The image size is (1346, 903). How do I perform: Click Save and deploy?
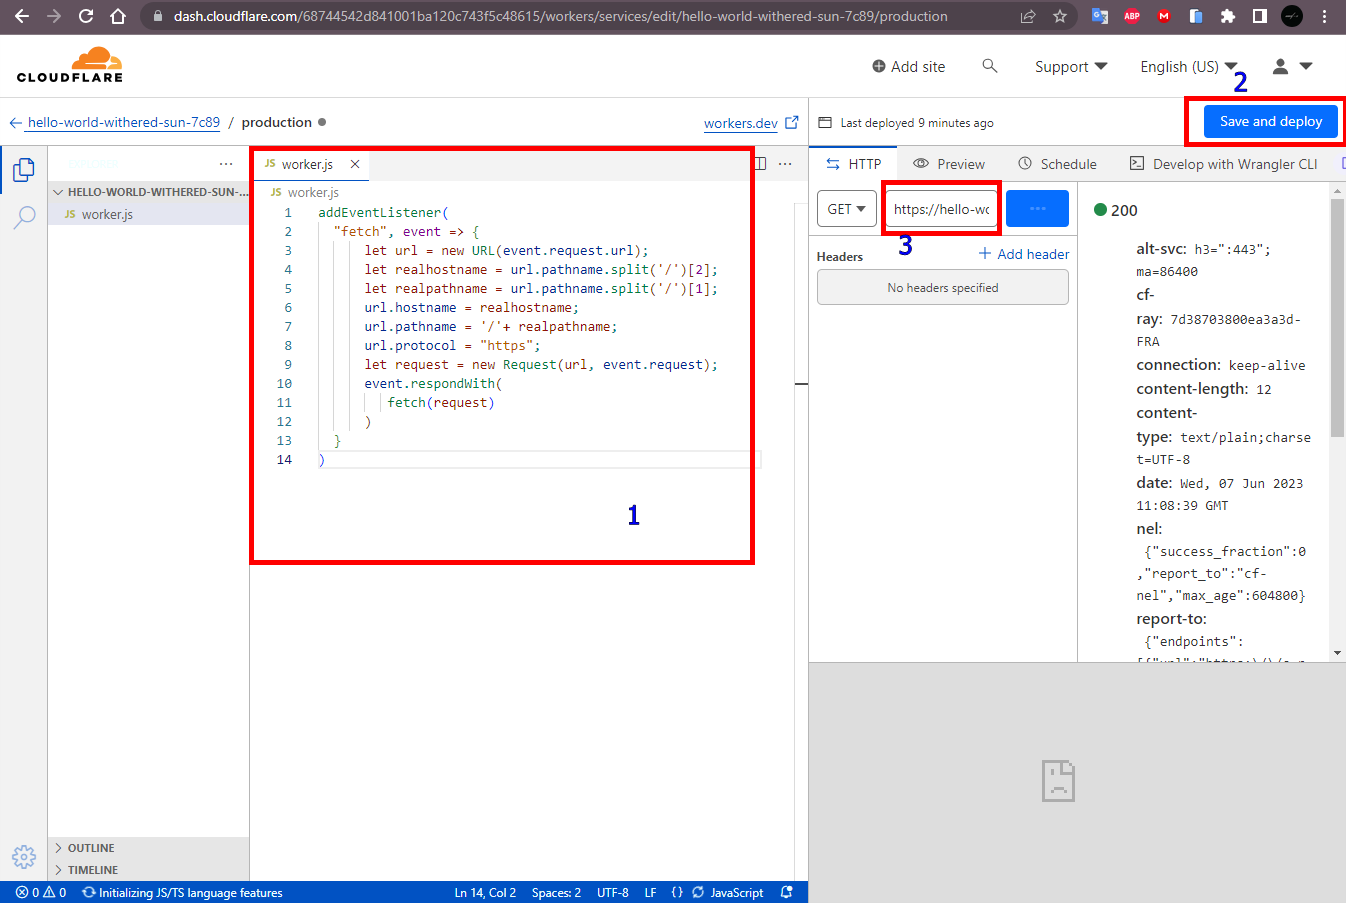tap(1271, 121)
